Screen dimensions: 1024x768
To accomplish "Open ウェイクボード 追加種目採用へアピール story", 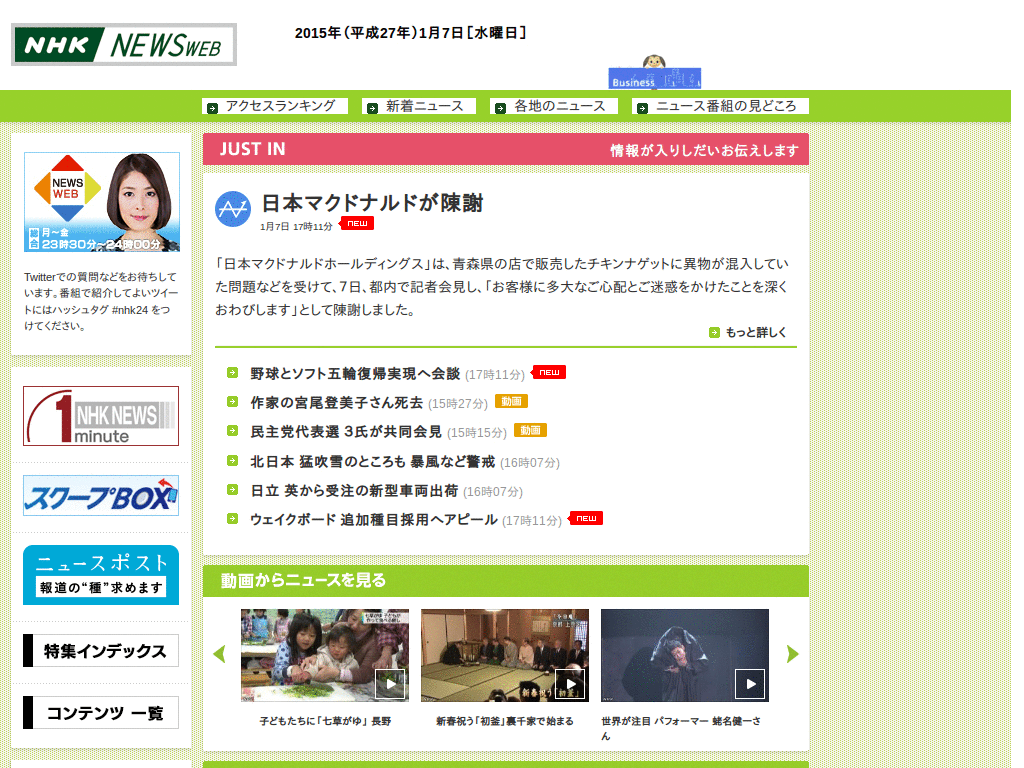I will (374, 520).
